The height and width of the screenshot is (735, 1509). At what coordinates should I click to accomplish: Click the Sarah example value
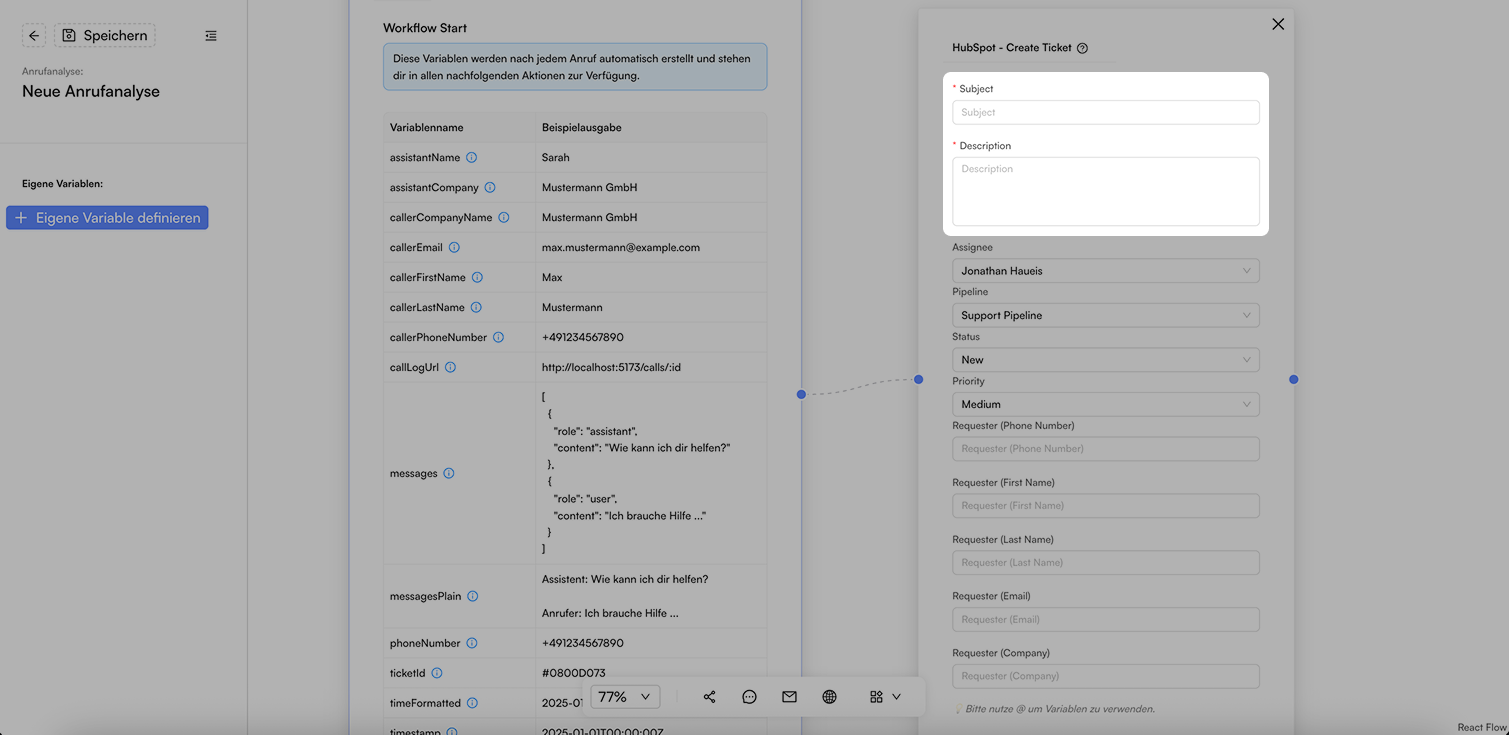pos(556,157)
